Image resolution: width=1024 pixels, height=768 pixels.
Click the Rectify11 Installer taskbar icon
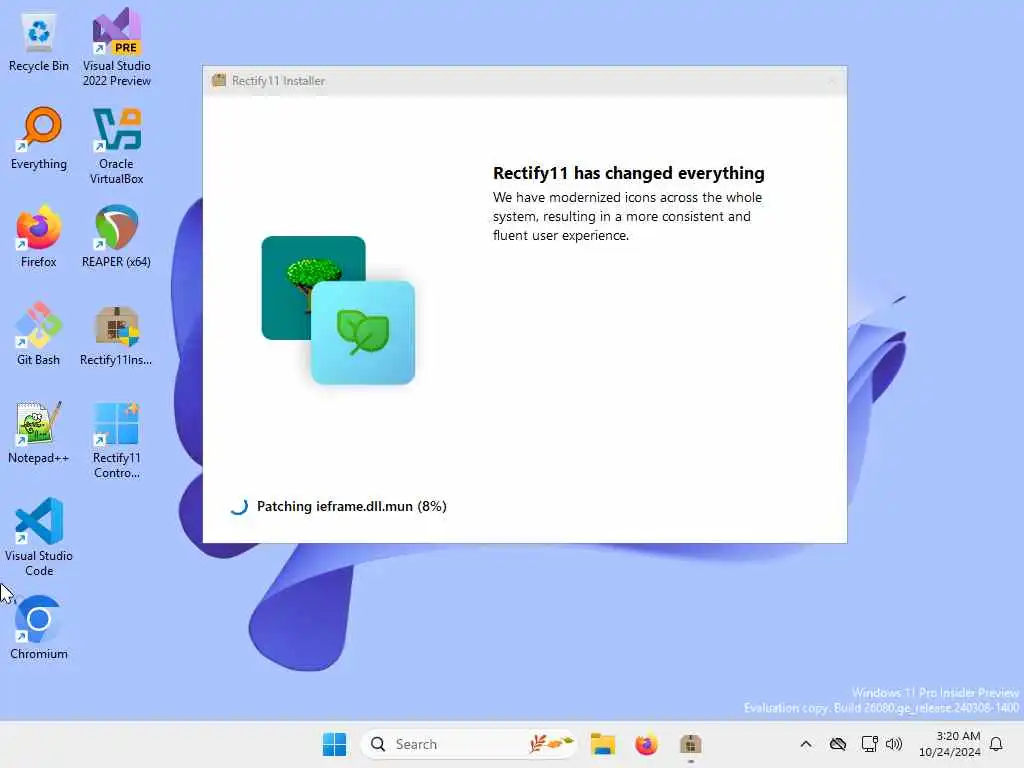point(690,744)
